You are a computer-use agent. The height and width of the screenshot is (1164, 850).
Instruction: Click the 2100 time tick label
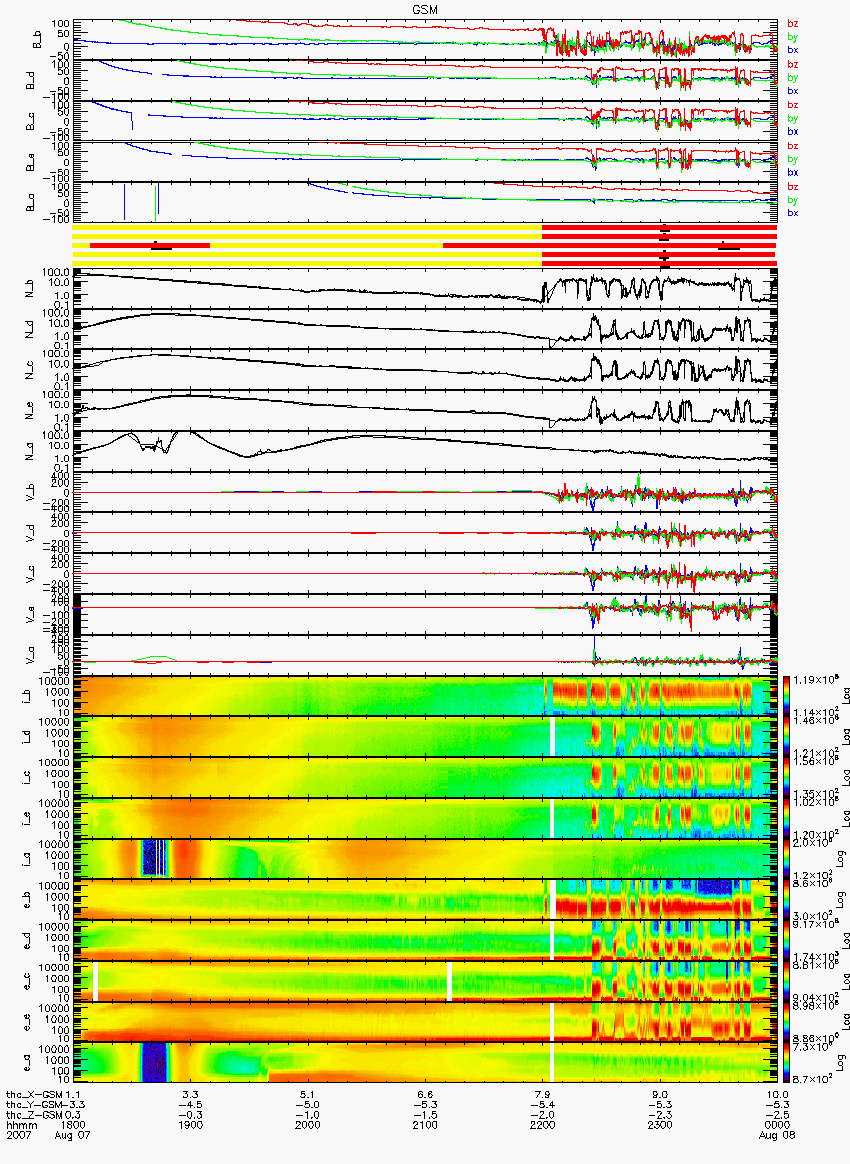(425, 1125)
